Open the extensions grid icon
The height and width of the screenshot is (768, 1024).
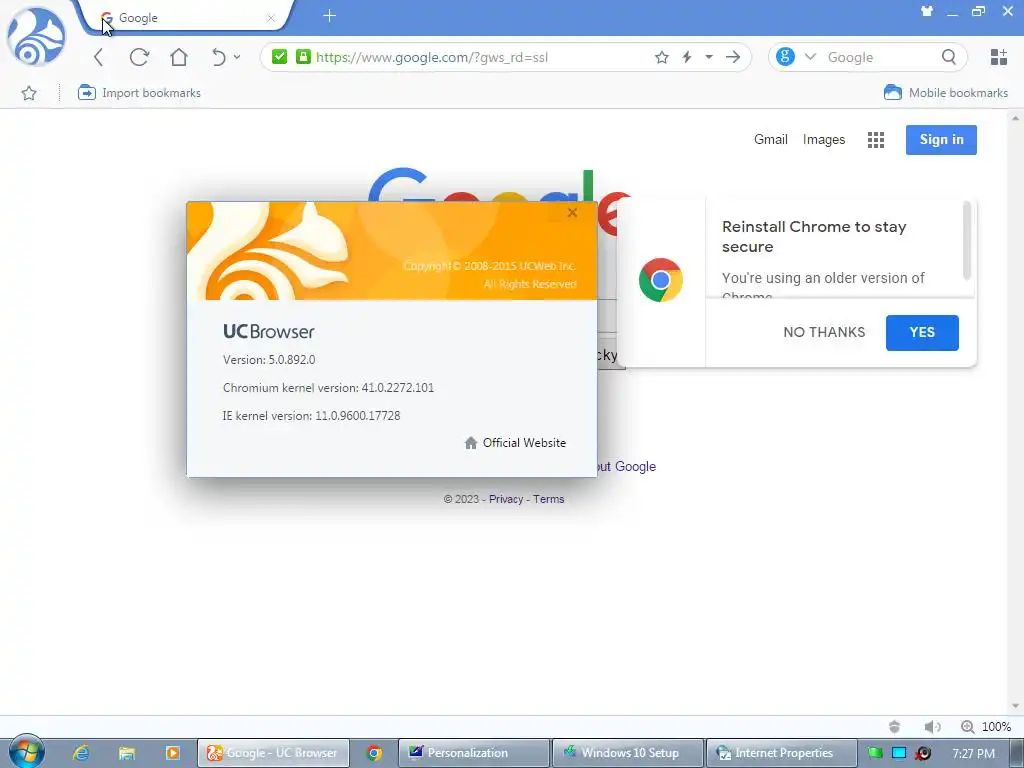click(999, 57)
